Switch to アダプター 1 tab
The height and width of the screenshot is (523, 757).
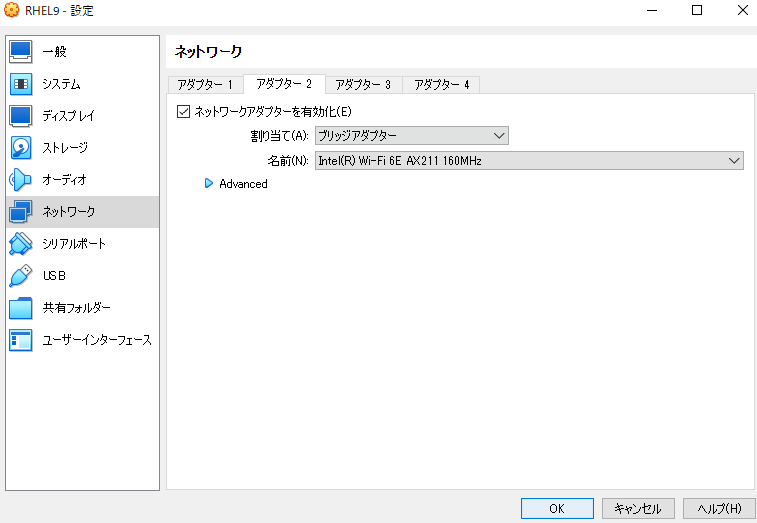click(x=205, y=85)
